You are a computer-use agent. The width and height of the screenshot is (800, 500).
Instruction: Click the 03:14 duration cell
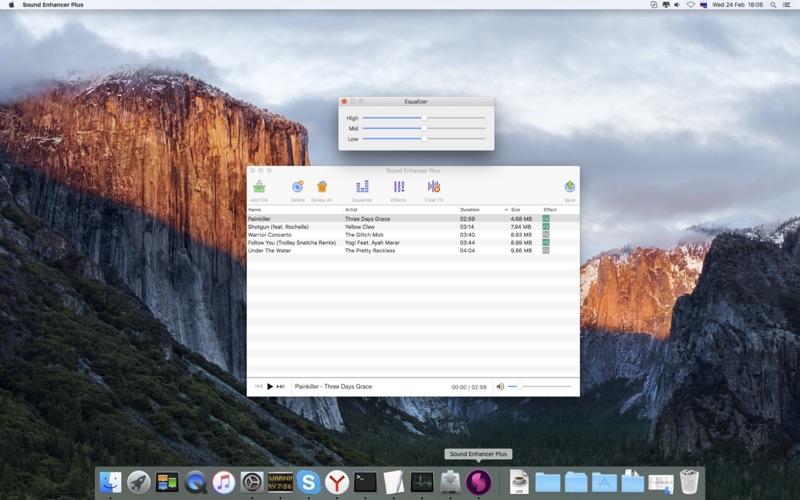pos(467,227)
